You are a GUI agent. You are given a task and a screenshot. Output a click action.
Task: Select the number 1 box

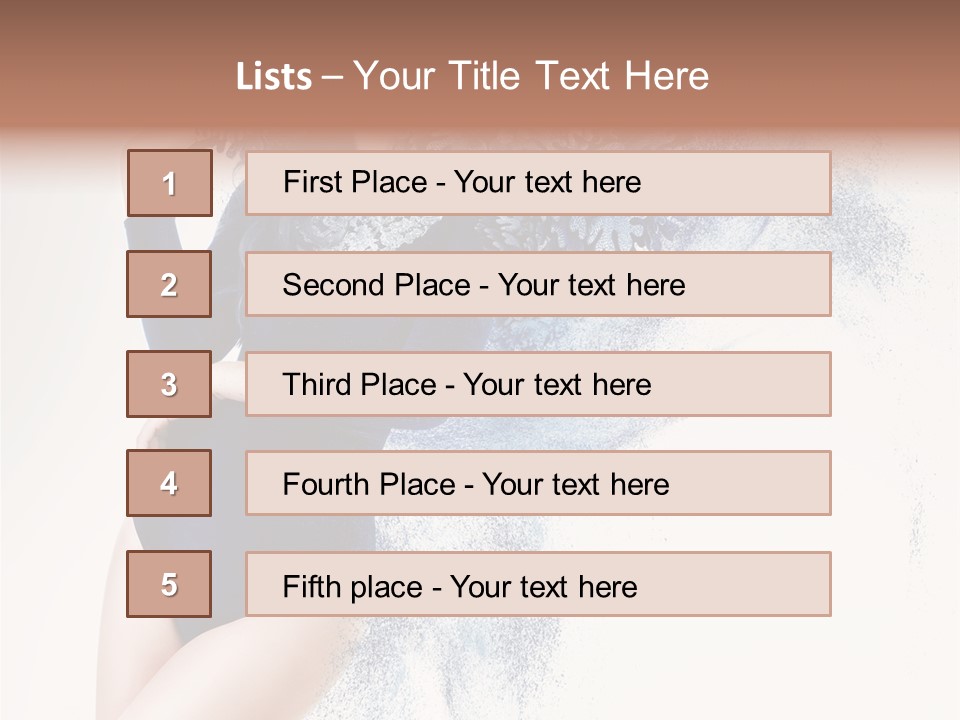click(x=170, y=183)
